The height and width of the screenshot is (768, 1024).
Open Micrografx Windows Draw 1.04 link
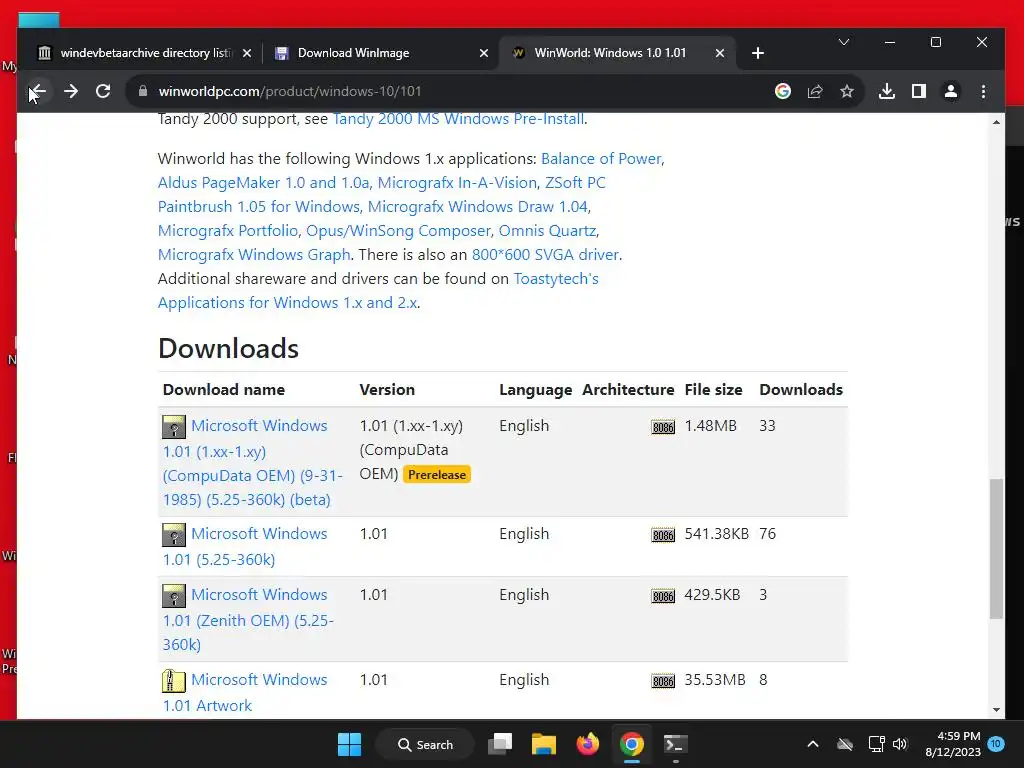(477, 207)
